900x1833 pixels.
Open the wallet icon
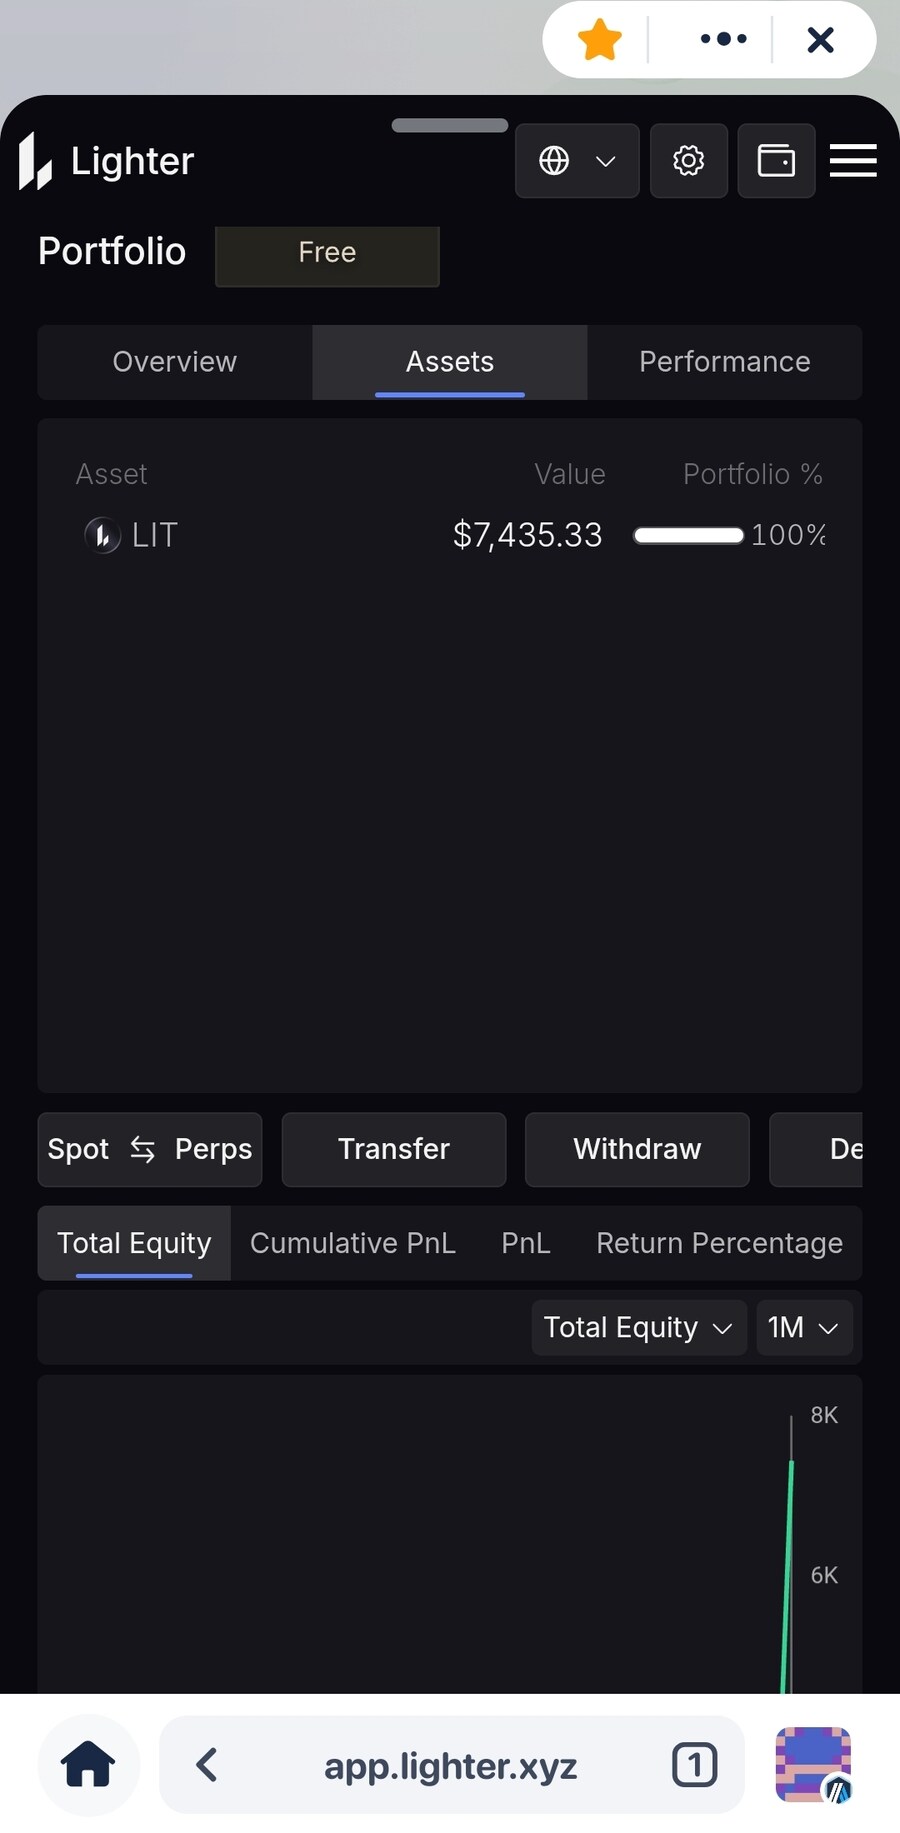pos(776,161)
